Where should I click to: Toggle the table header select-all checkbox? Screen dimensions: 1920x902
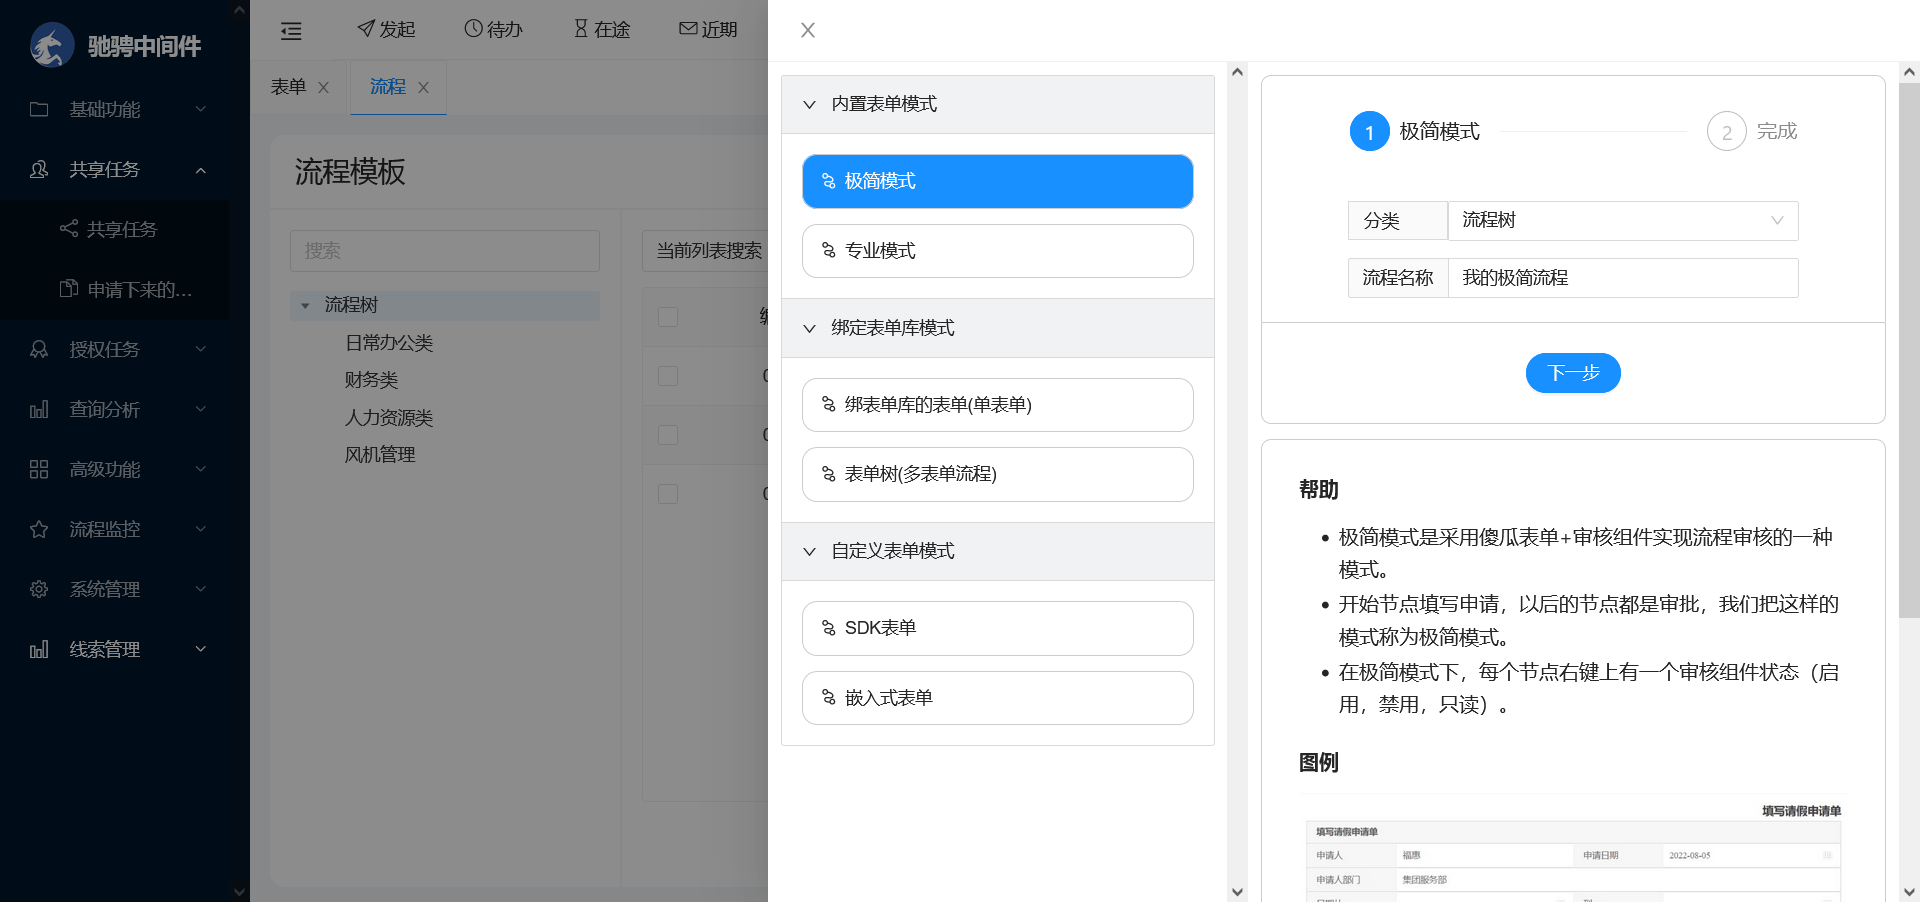[x=668, y=317]
